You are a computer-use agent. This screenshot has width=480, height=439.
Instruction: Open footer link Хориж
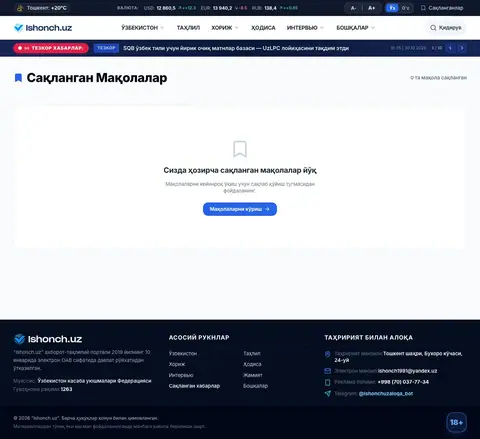(x=177, y=364)
